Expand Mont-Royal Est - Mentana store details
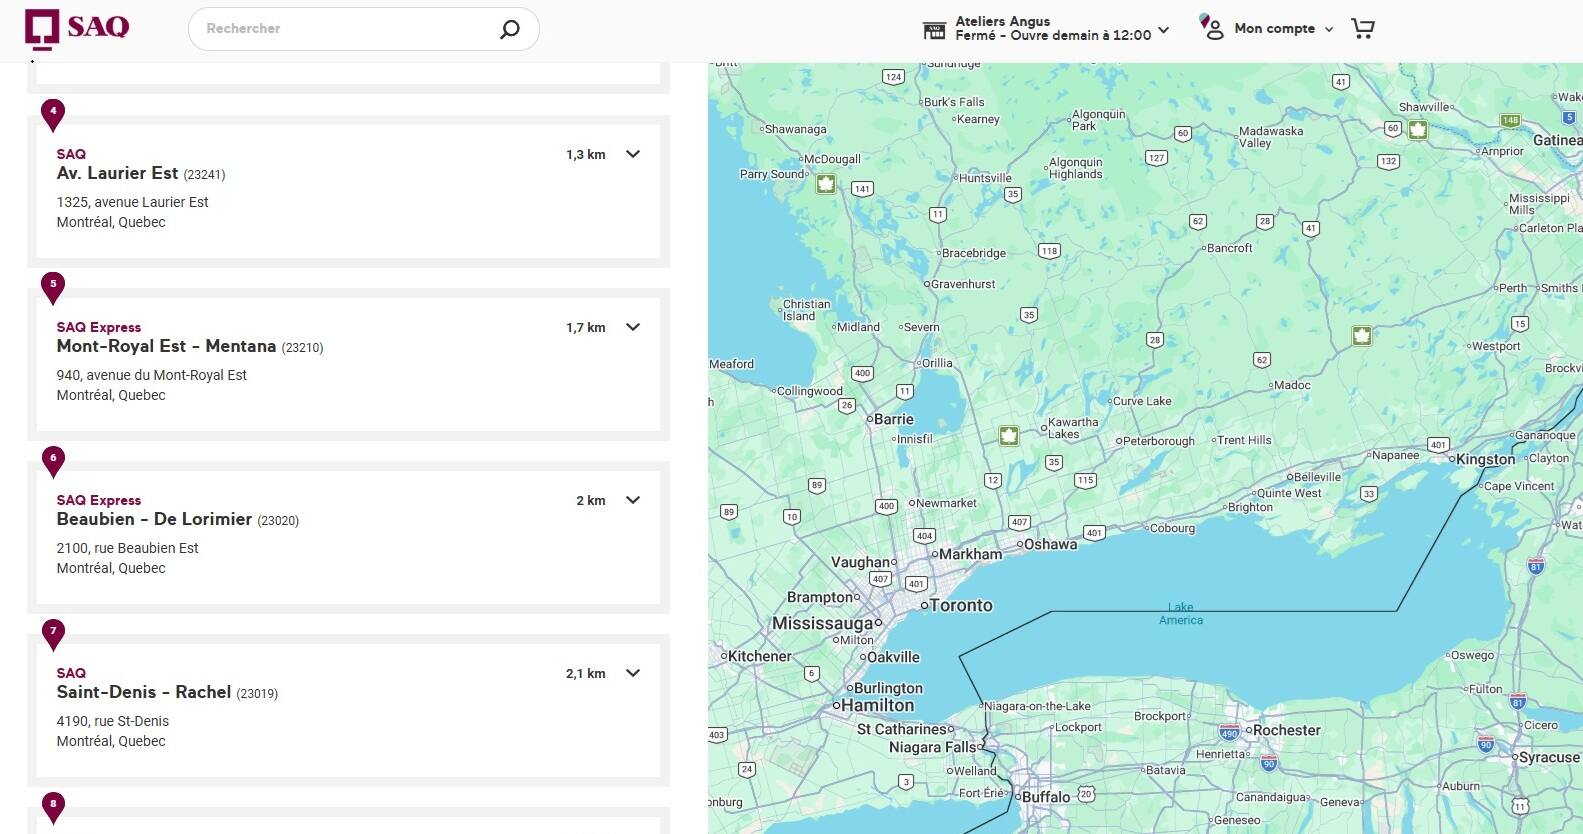The image size is (1583, 834). (633, 327)
